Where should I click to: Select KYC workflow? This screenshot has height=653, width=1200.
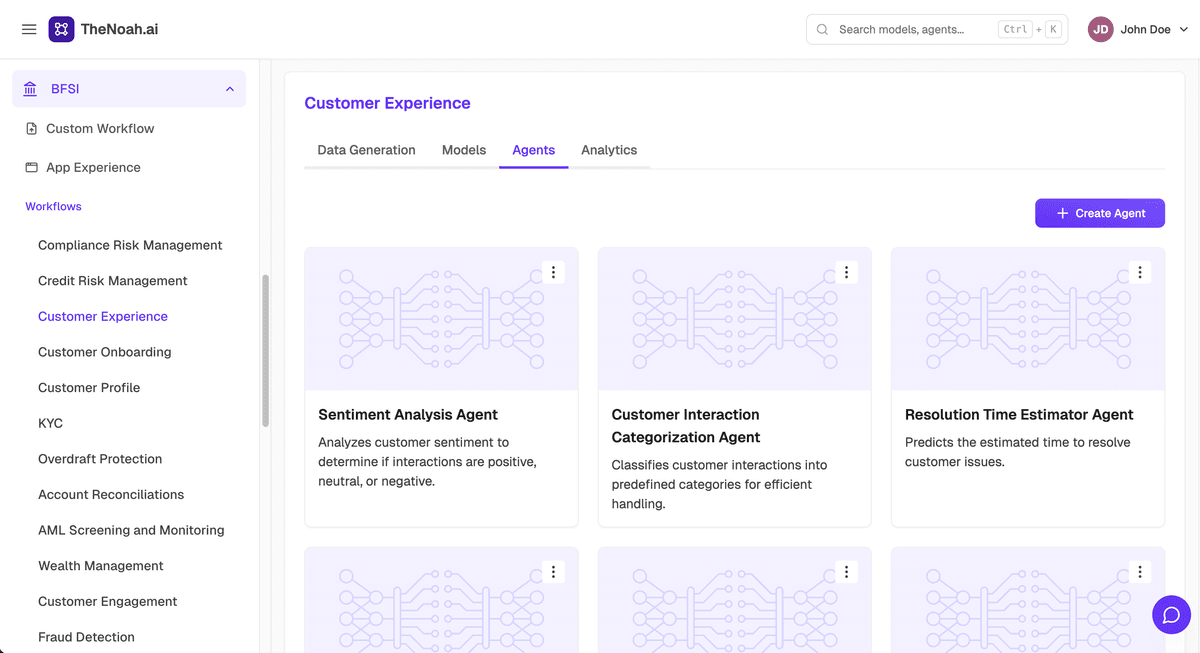pos(50,423)
